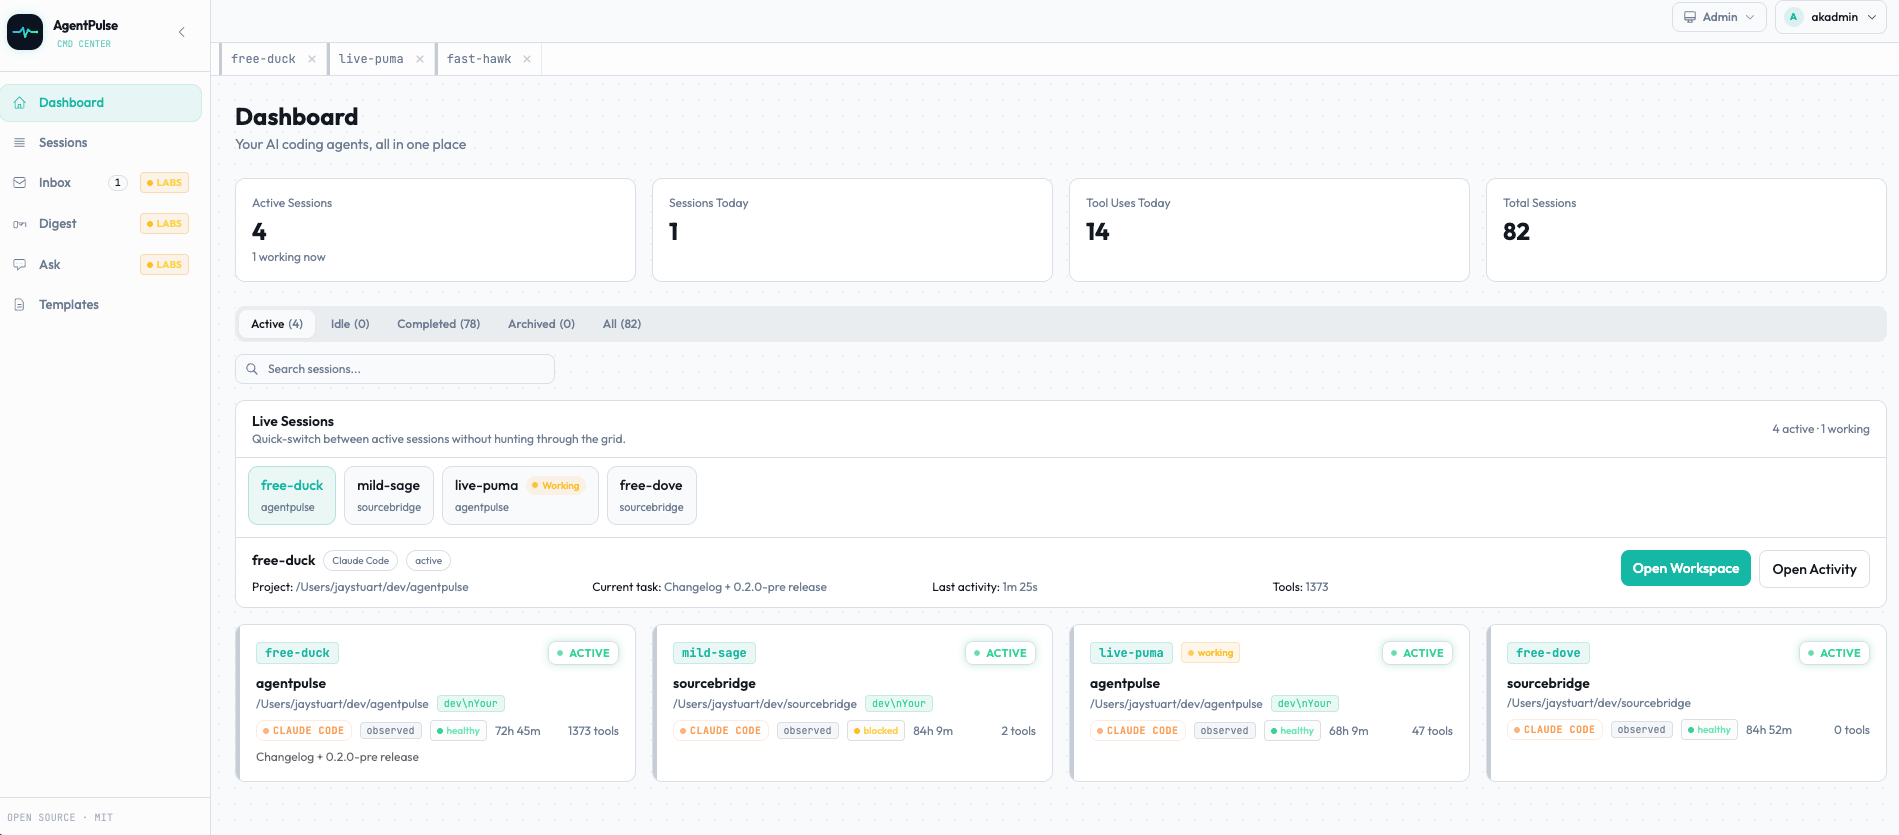1899x835 pixels.
Task: Select the mild-sage live session chip
Action: tap(389, 495)
